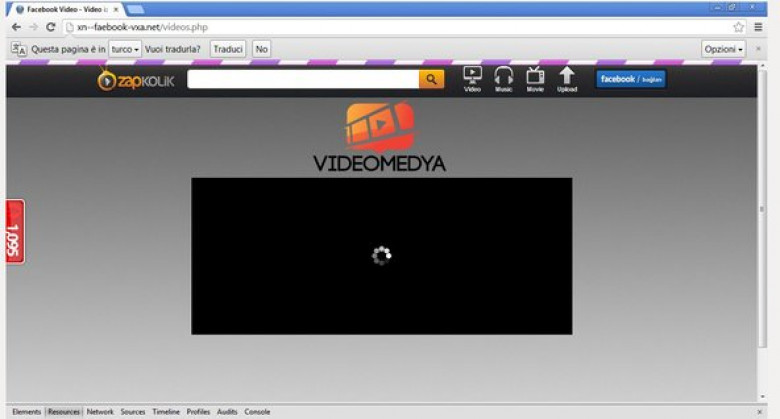Viewport: 780px width, 419px height.
Task: Click the Zapkolik search field
Action: 303,79
